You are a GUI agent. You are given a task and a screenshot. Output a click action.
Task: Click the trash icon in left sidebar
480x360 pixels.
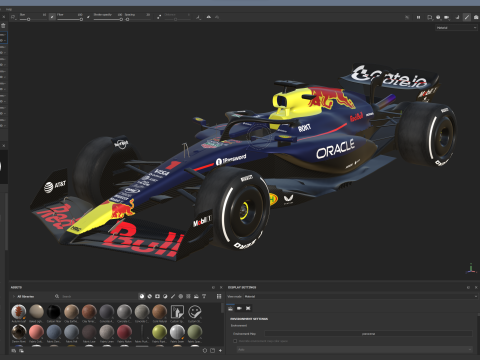point(3,26)
